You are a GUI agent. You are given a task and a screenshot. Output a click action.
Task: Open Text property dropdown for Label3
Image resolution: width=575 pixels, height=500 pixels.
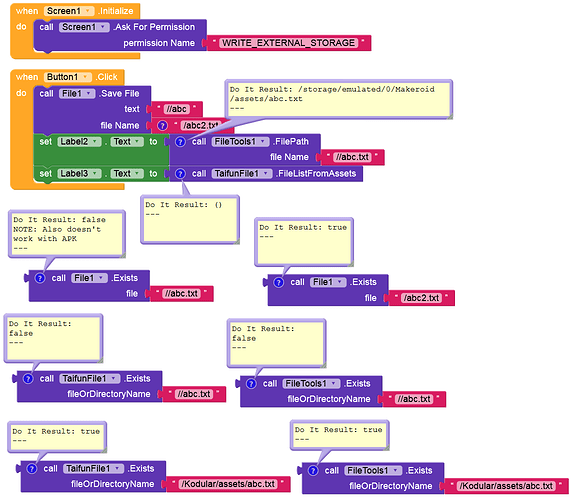(x=127, y=174)
